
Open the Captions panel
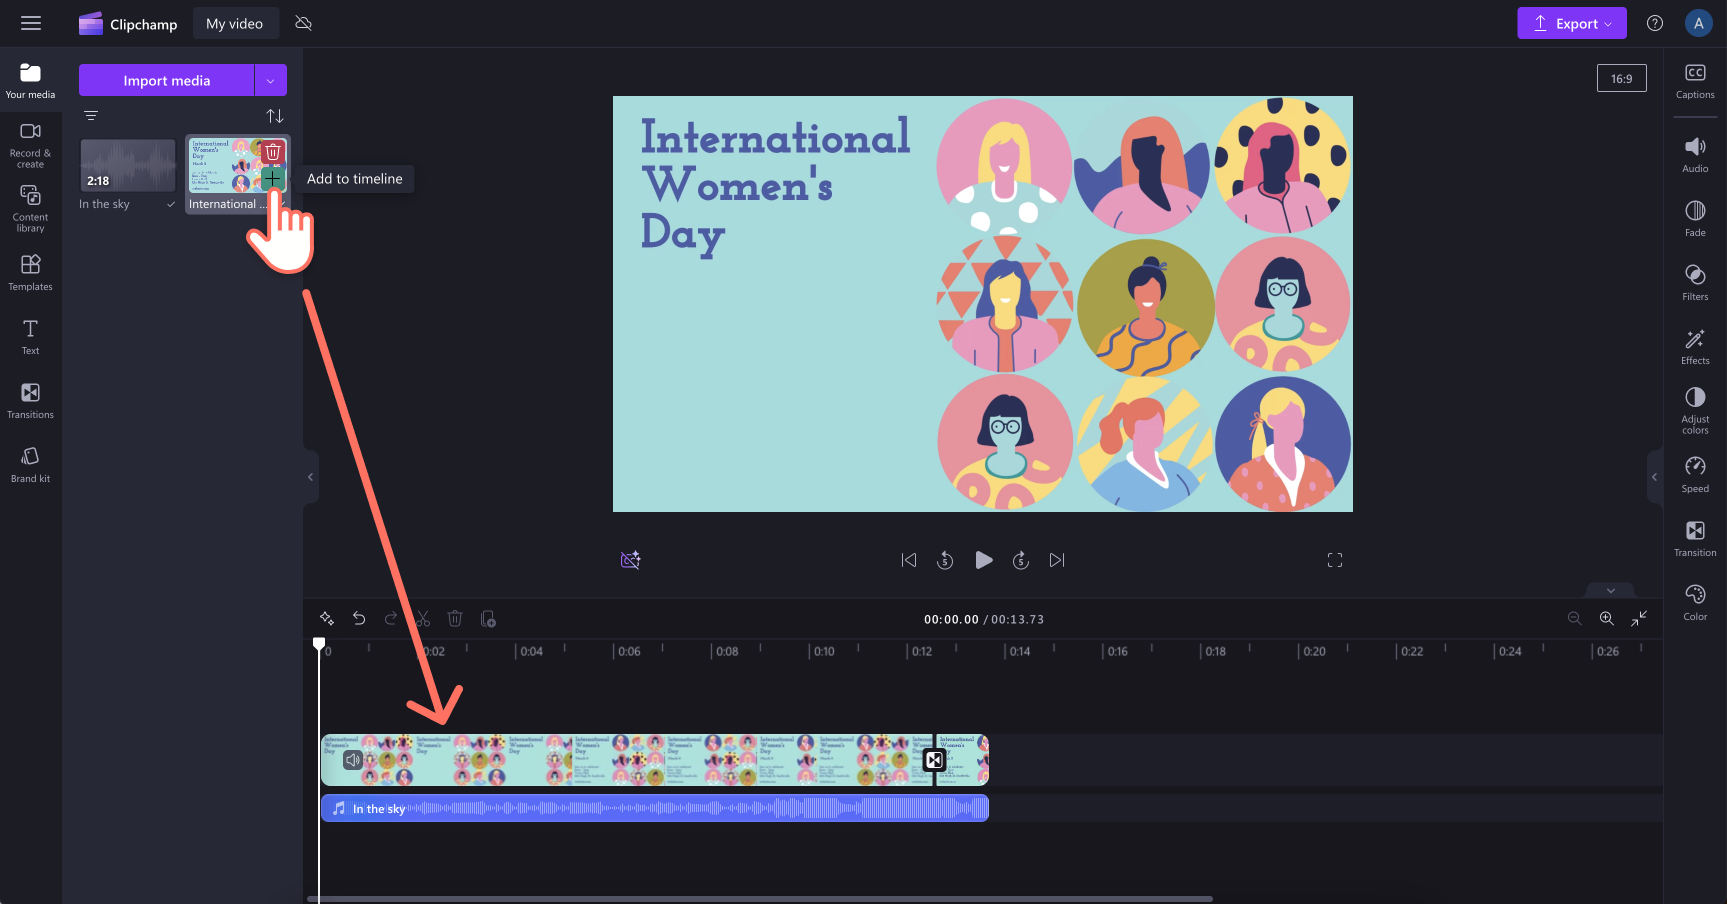tap(1695, 79)
